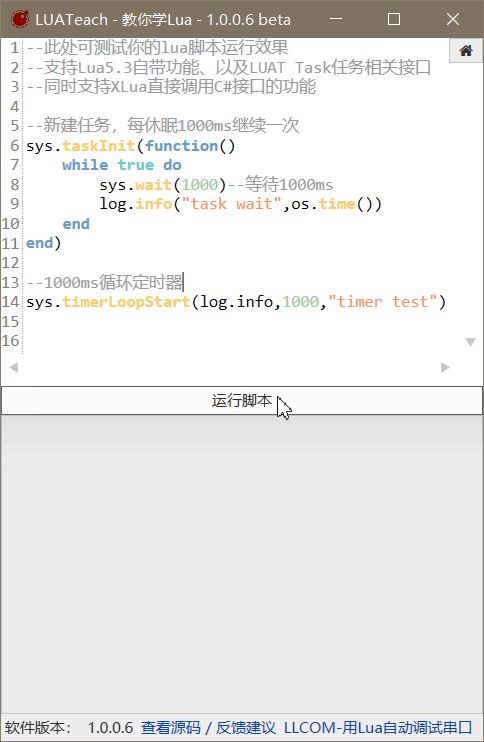The width and height of the screenshot is (484, 742).
Task: Maximize the LUATeach window
Action: click(394, 19)
